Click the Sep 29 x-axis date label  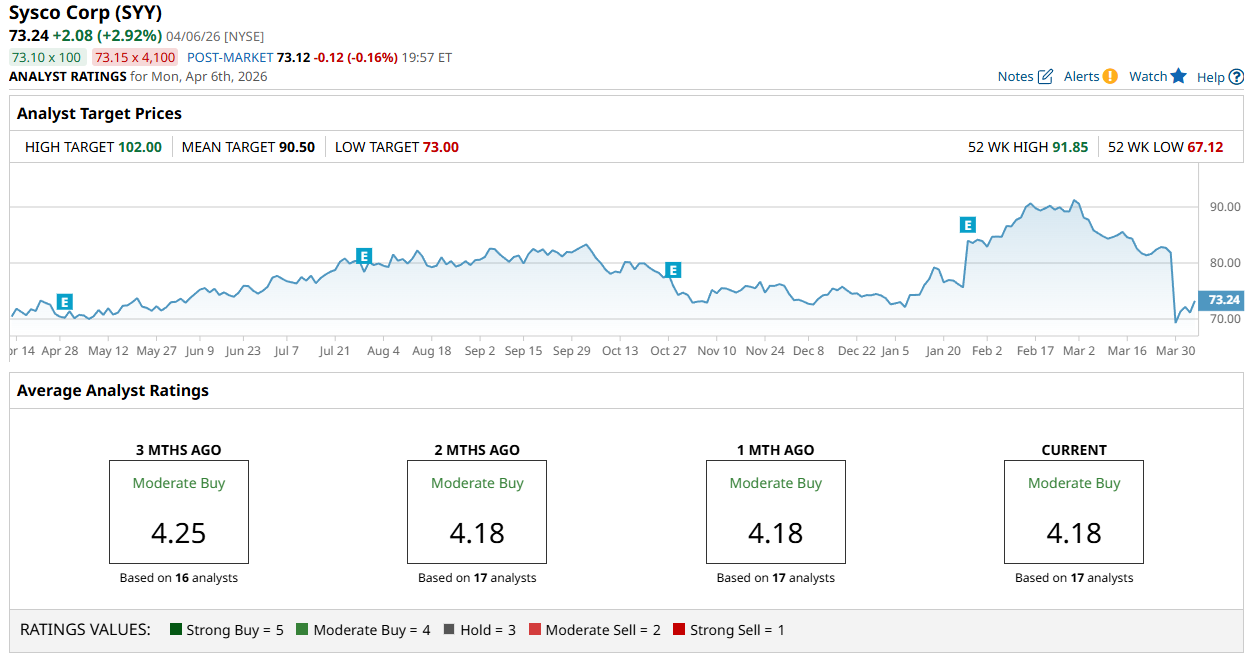(571, 351)
